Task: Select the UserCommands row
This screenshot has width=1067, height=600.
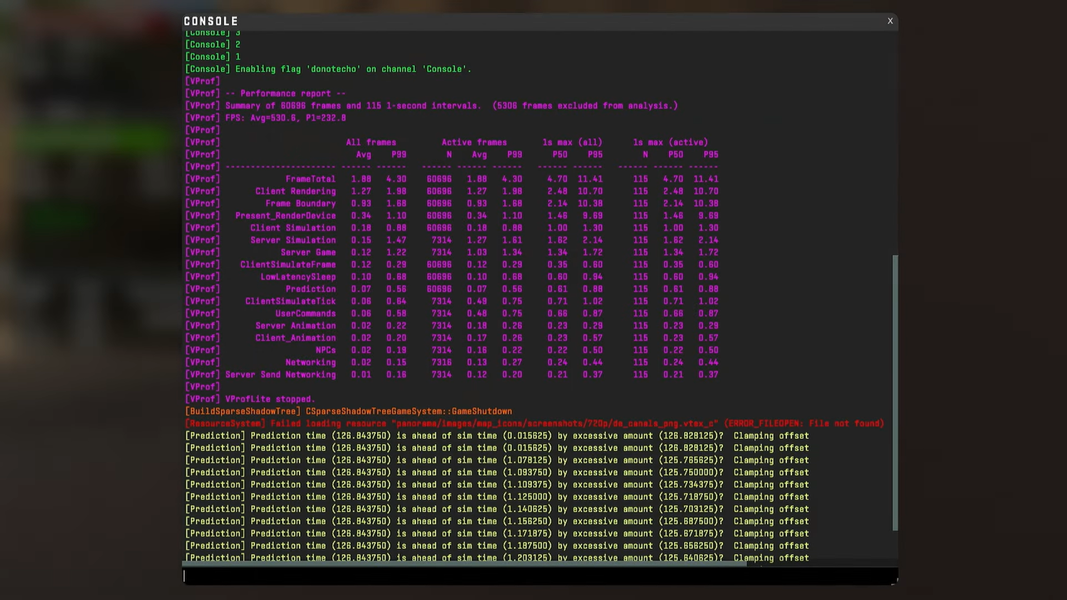Action: 305,313
